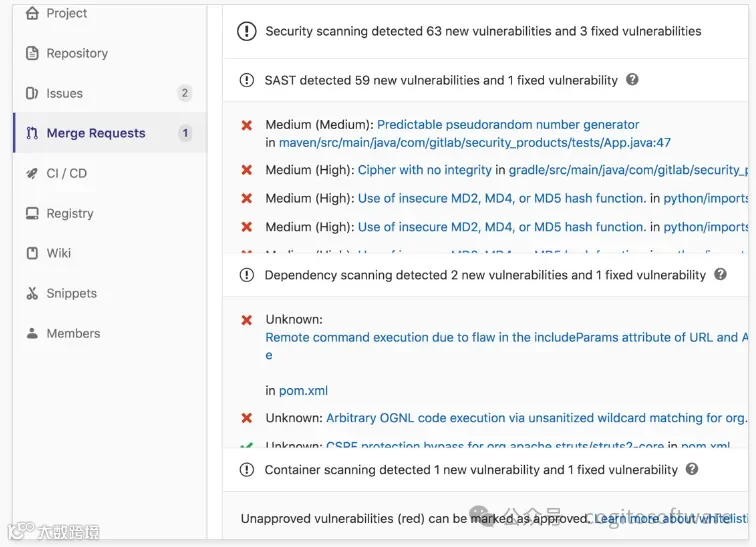
Task: Click the Registry disk icon
Action: tap(32, 213)
